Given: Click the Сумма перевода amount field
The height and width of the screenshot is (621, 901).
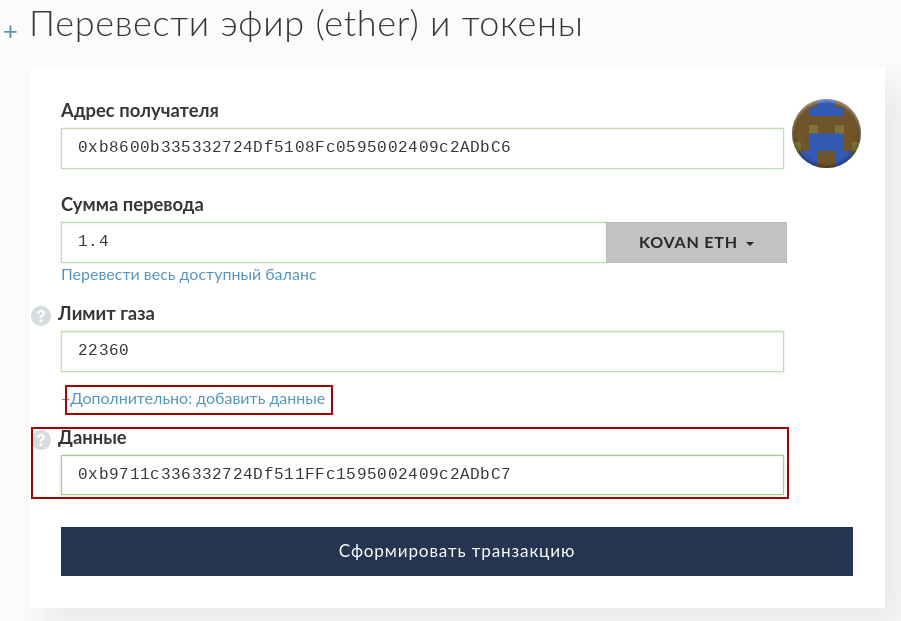Looking at the screenshot, I should [x=333, y=243].
